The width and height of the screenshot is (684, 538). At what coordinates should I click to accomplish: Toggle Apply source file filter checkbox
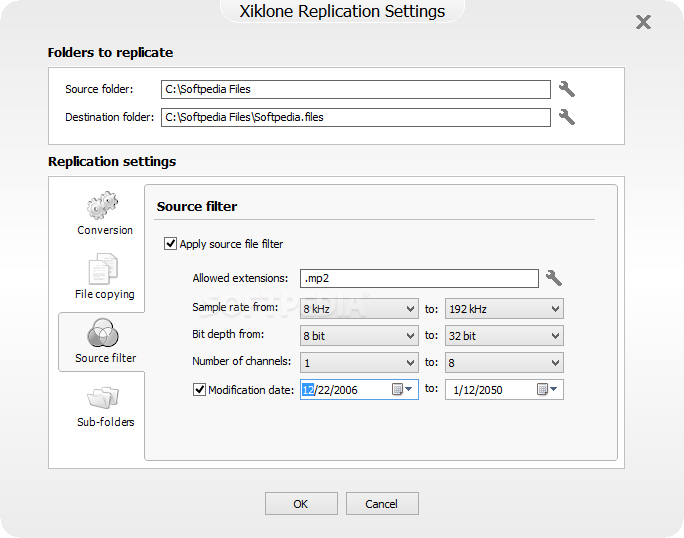(x=170, y=243)
